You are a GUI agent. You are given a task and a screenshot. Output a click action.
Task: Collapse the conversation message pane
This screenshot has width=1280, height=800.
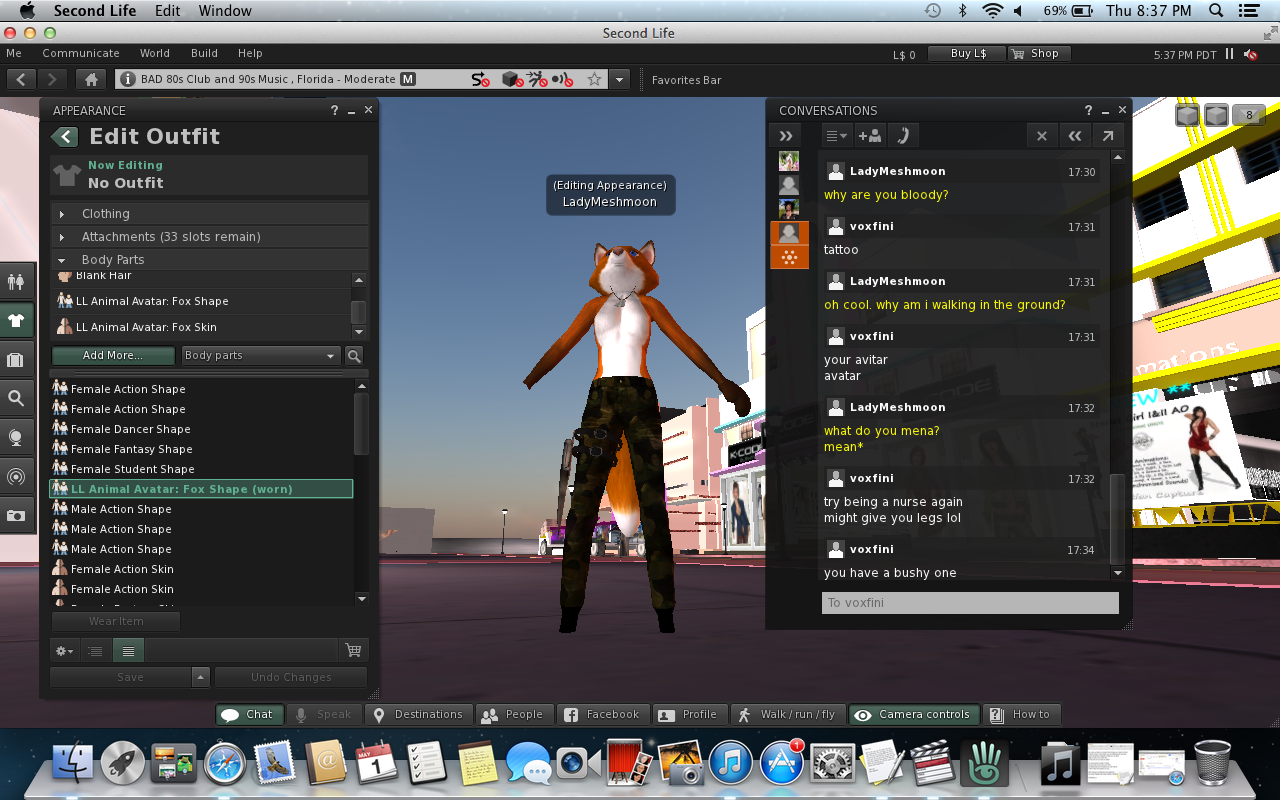coord(1075,136)
